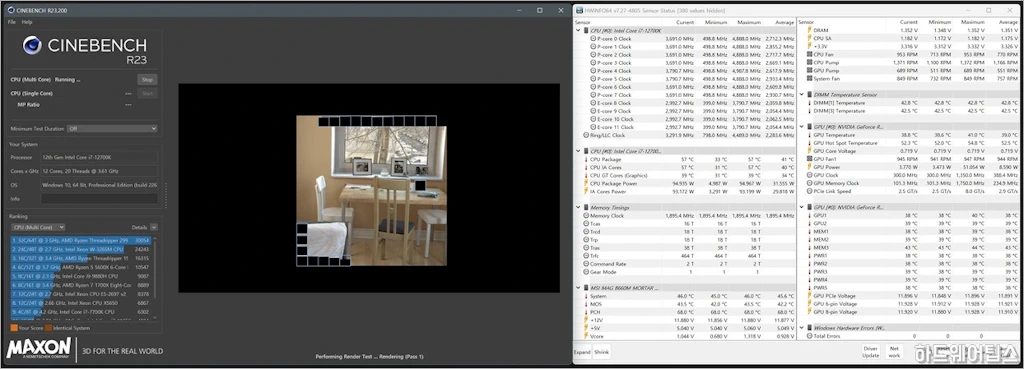Click the Vcore voltage lightning icon
This screenshot has height=369, width=1024.
coord(586,336)
